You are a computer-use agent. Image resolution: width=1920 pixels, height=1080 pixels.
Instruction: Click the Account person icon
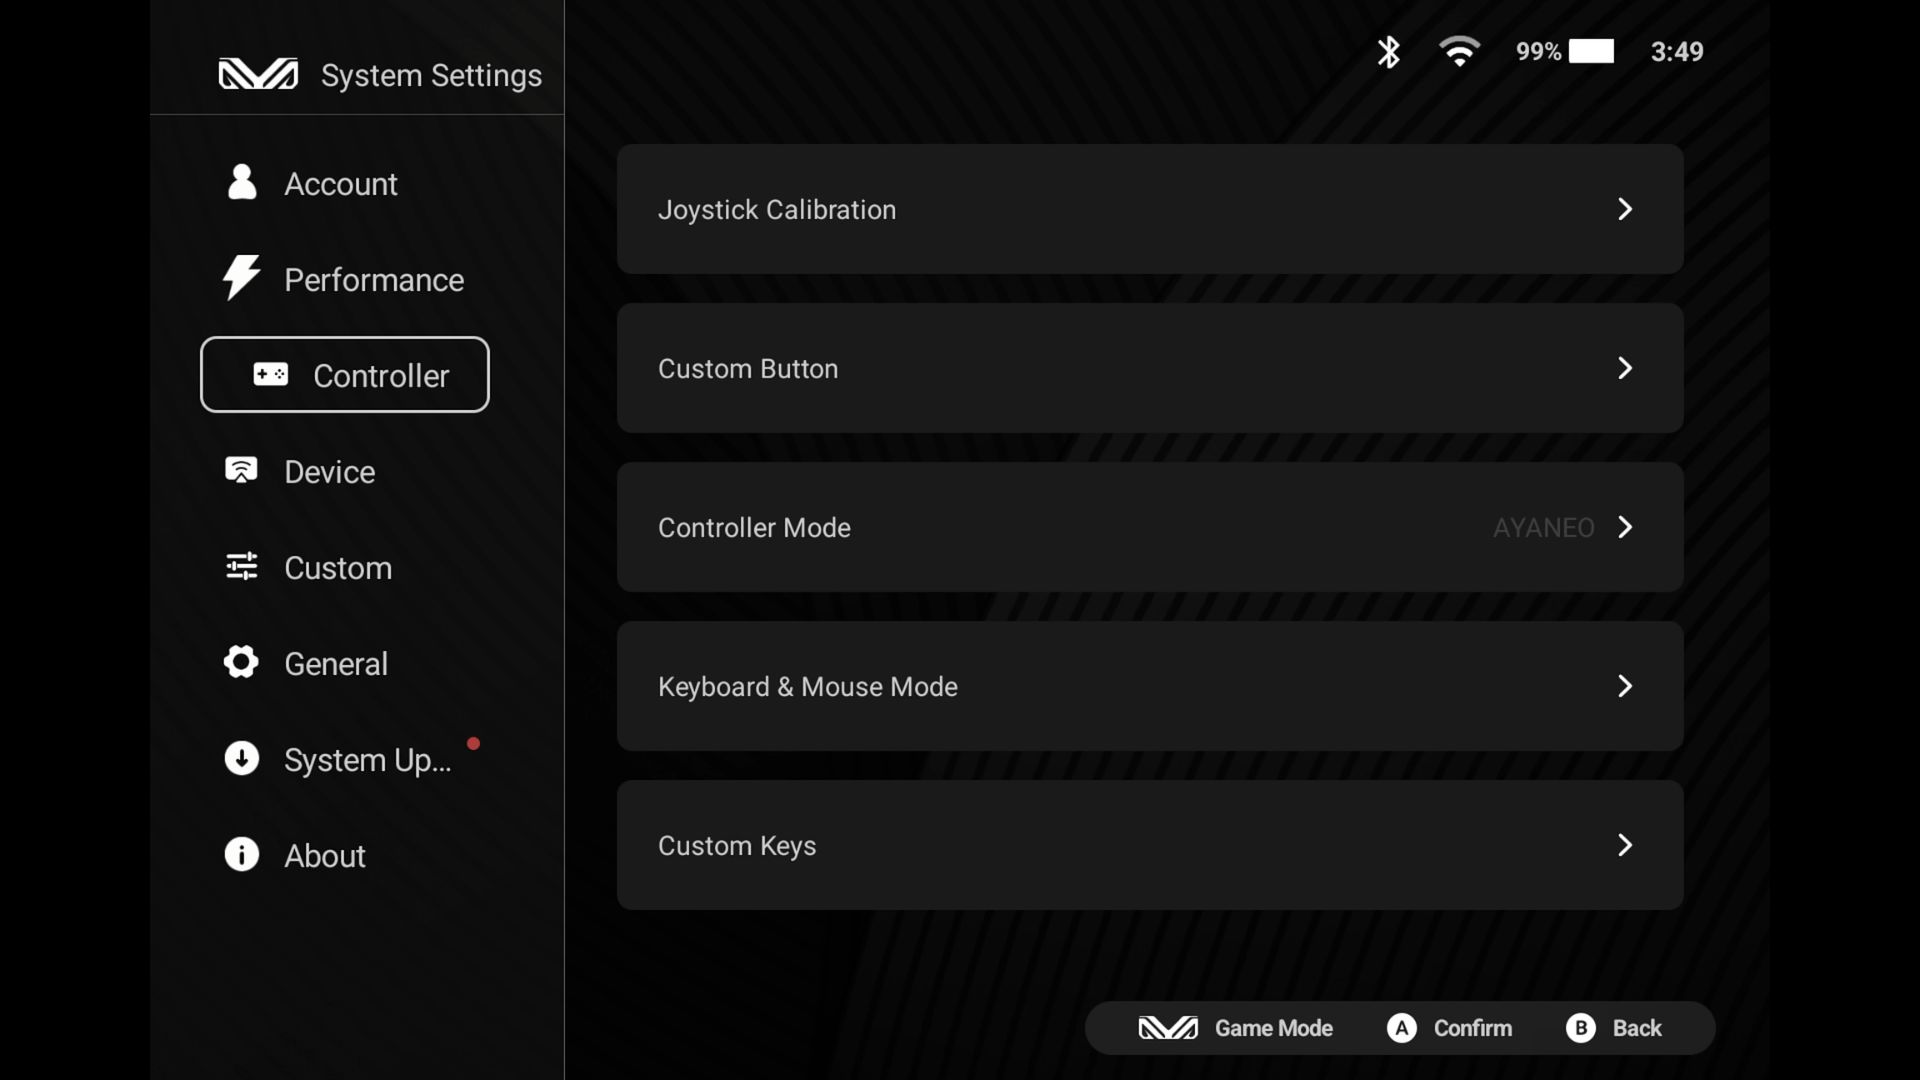point(242,183)
